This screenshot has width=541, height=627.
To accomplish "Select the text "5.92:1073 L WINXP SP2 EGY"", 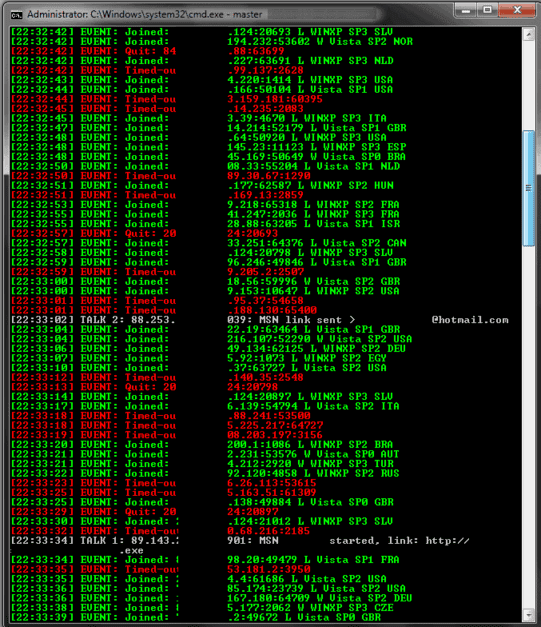I will point(307,358).
